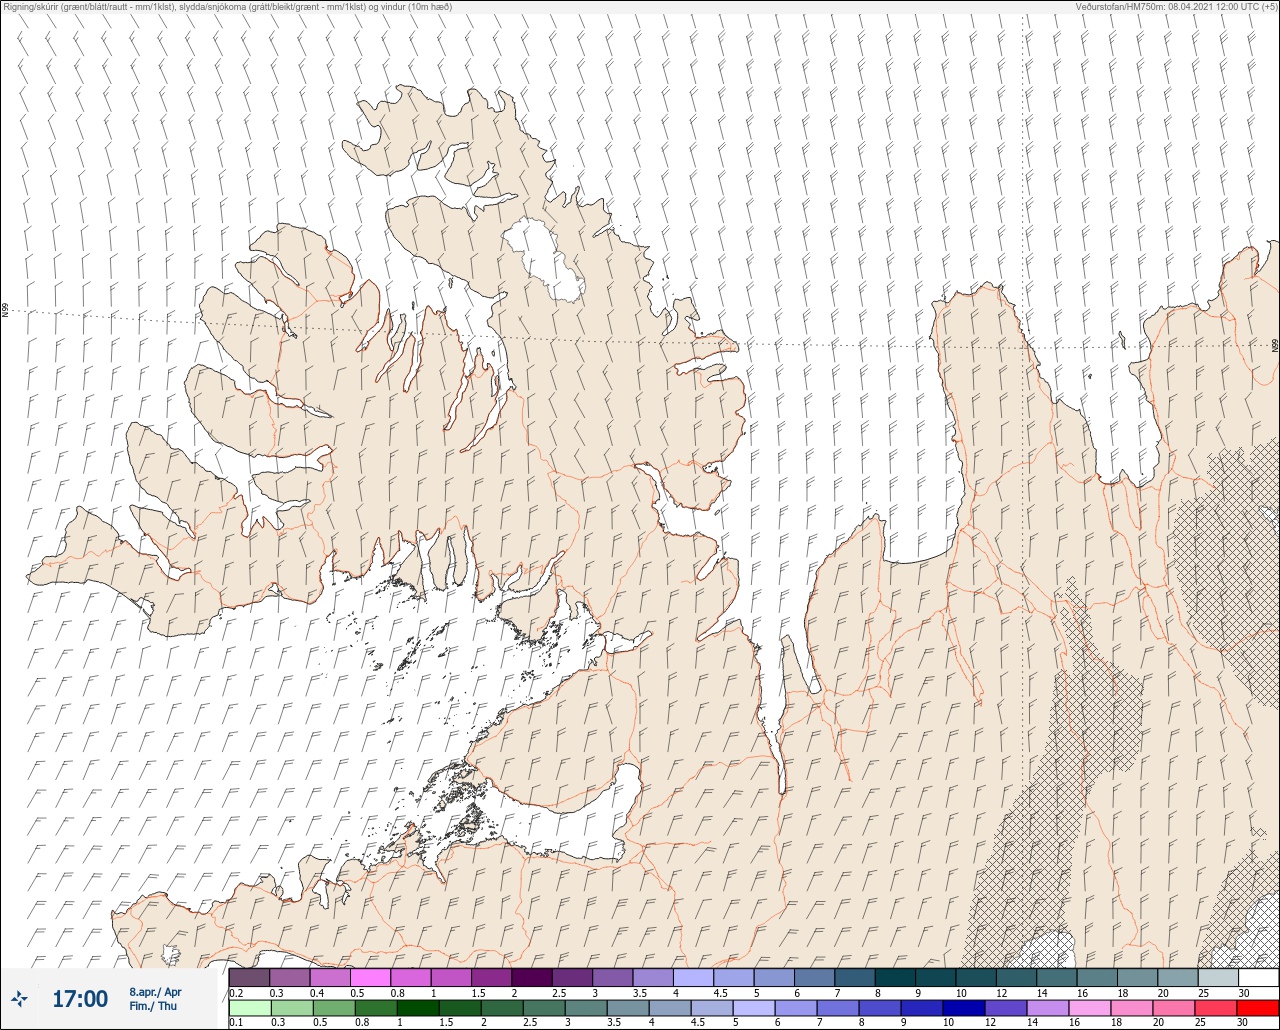
Task: Select the dusky purple 0.2 swatch
Action: [249, 977]
